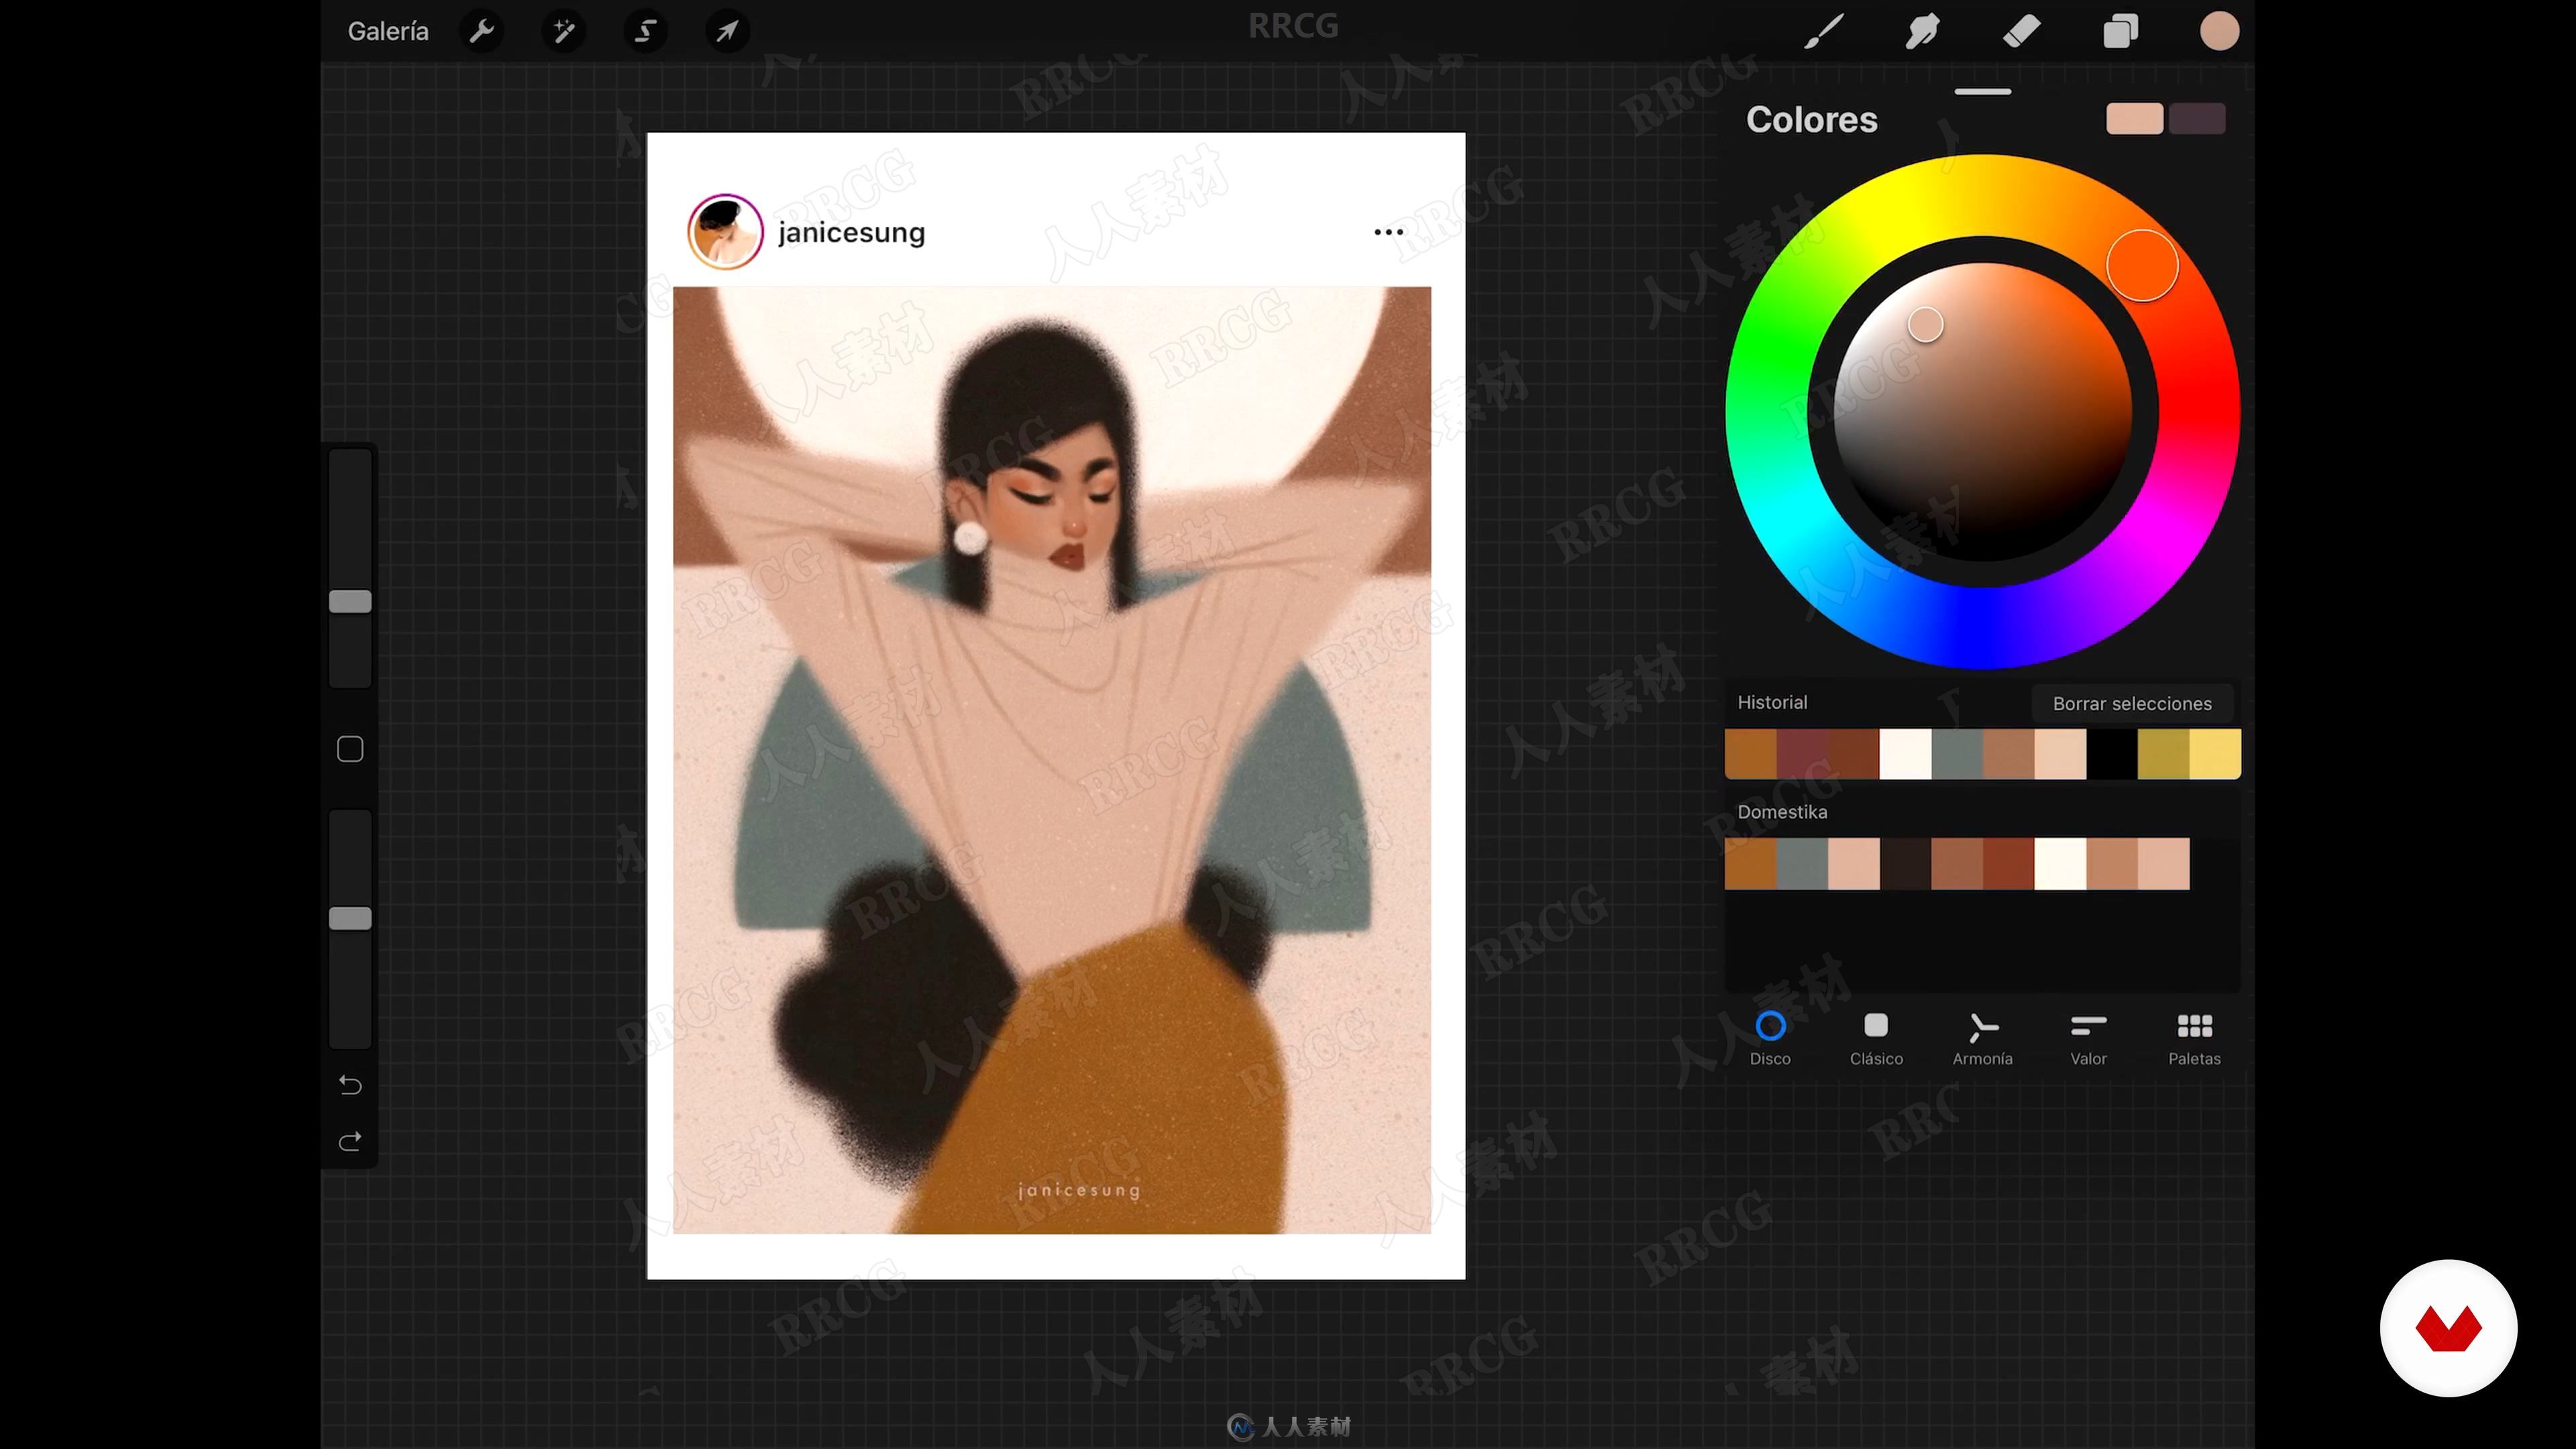This screenshot has width=2576, height=1449.
Task: Click the saturation disc selector handle
Action: tap(1925, 324)
